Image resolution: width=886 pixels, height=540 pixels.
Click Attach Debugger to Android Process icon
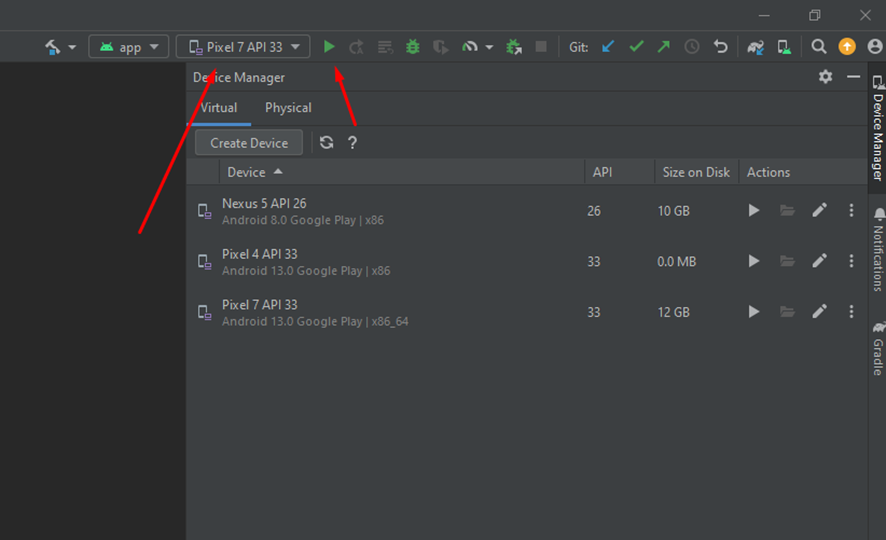[x=514, y=47]
